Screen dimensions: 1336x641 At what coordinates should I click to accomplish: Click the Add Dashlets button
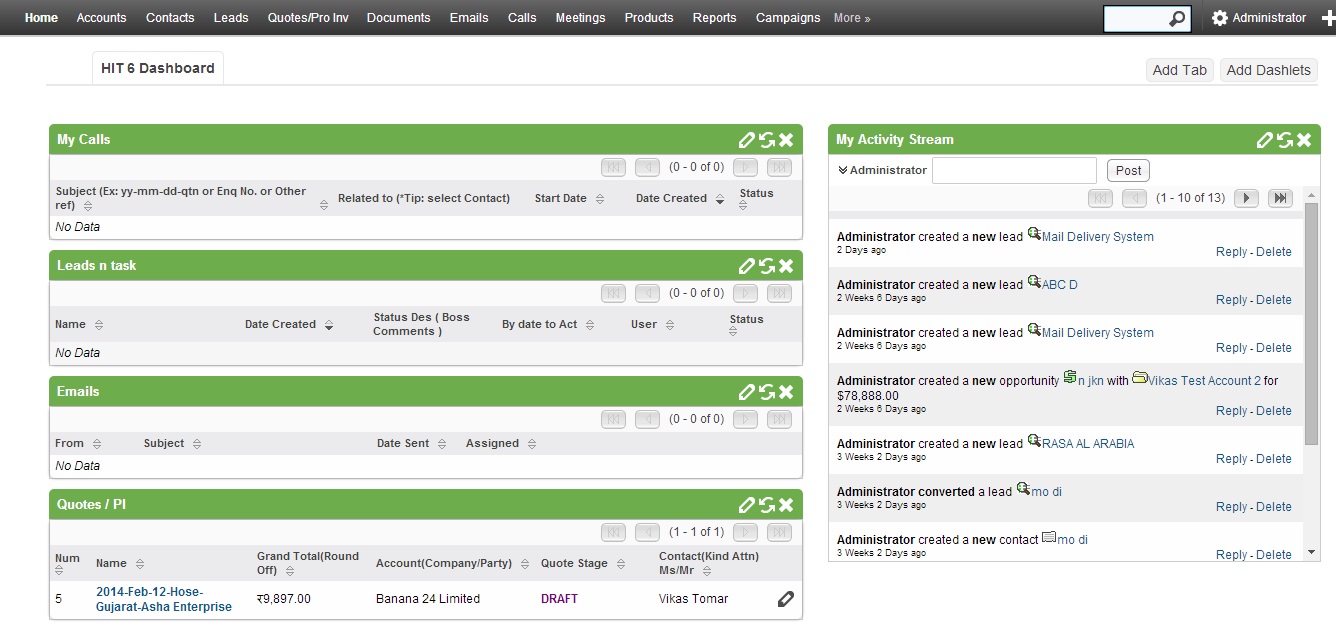[x=1269, y=70]
